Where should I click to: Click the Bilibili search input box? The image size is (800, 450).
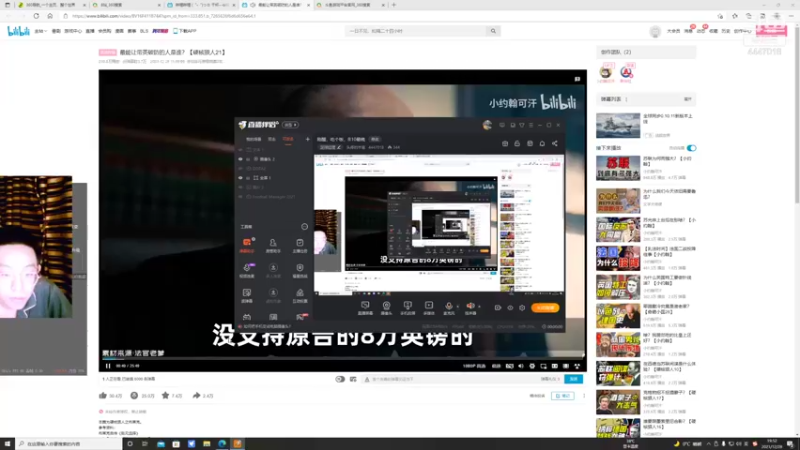416,31
